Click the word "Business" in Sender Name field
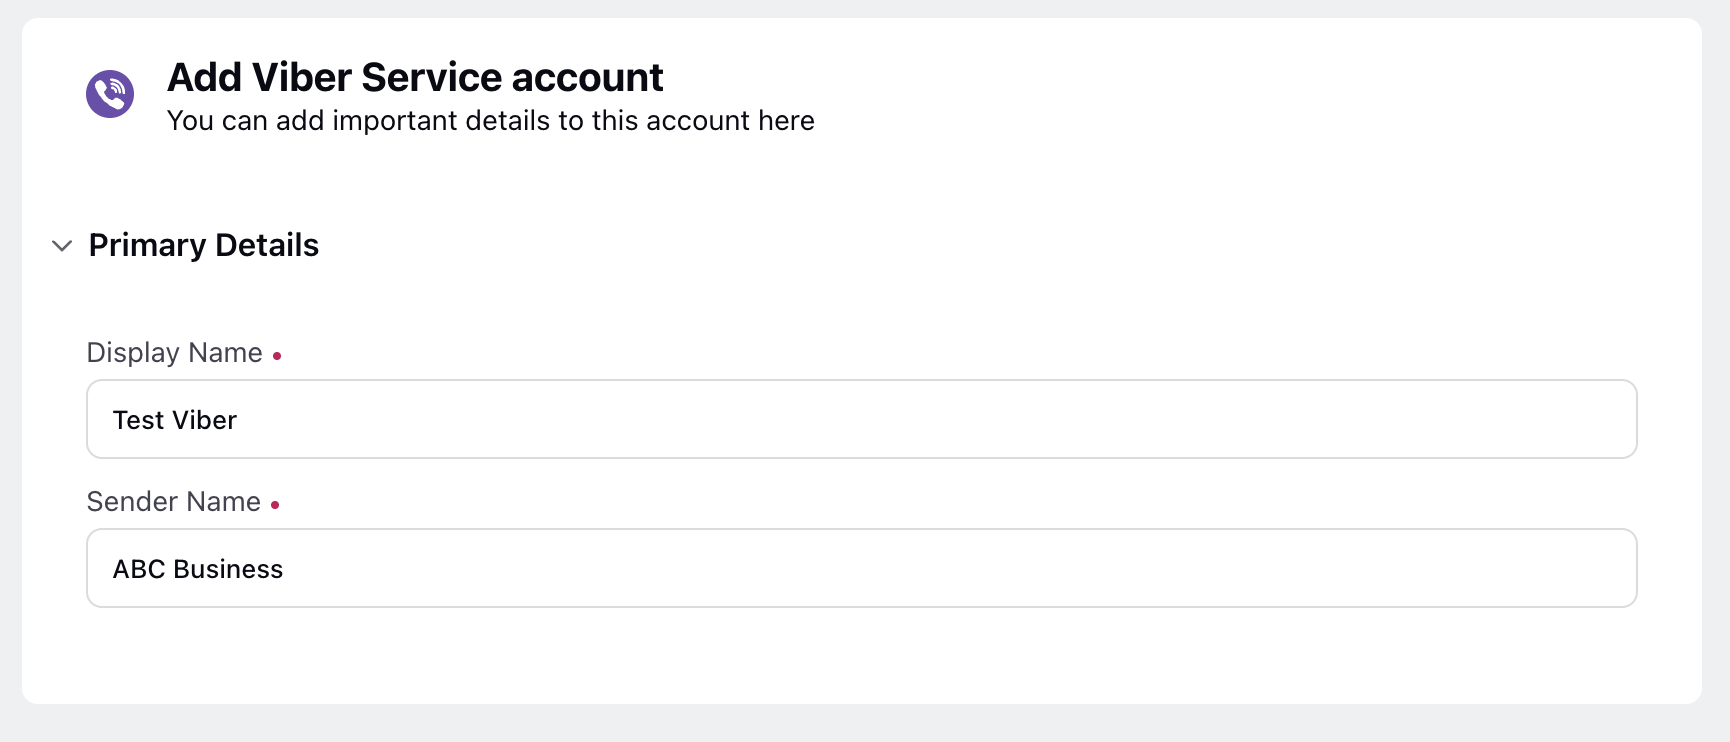Screen dimensions: 1730x742 coord(228,569)
